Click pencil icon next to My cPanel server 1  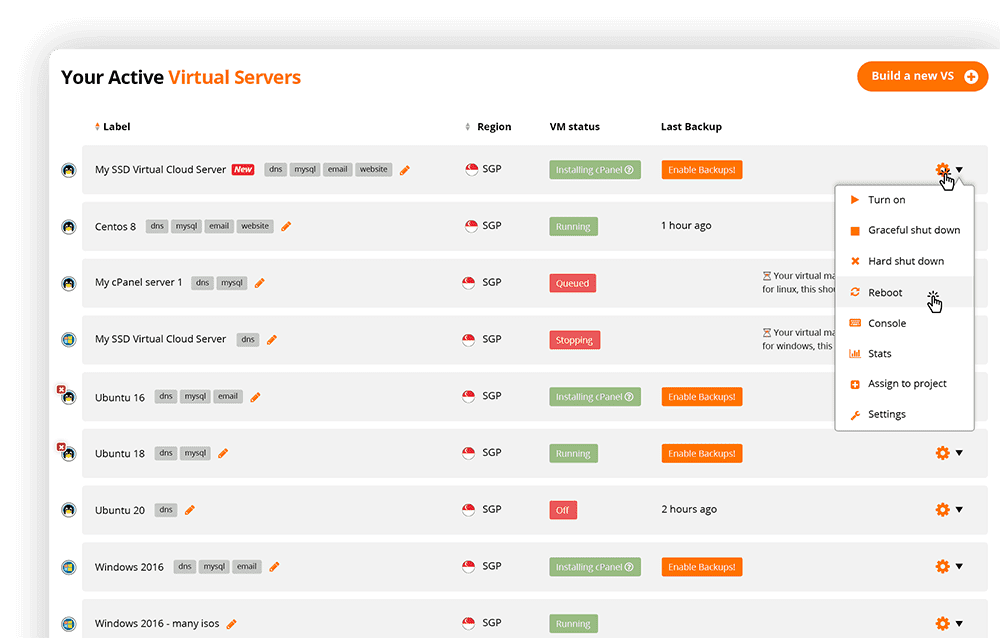(x=260, y=283)
